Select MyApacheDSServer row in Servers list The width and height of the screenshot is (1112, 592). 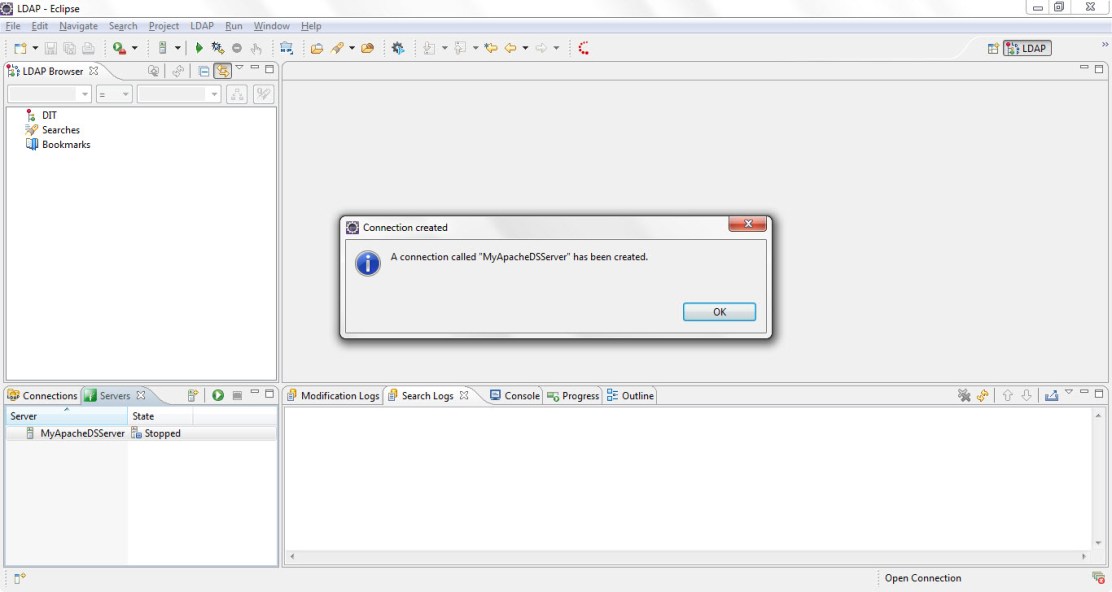pyautogui.click(x=82, y=434)
